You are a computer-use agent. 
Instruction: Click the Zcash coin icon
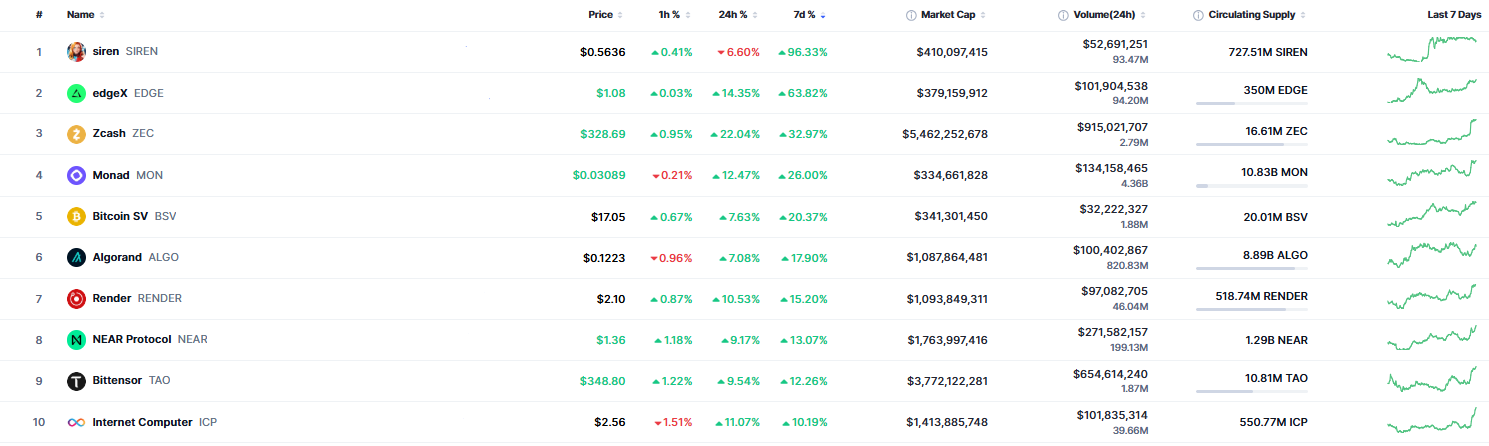(76, 134)
